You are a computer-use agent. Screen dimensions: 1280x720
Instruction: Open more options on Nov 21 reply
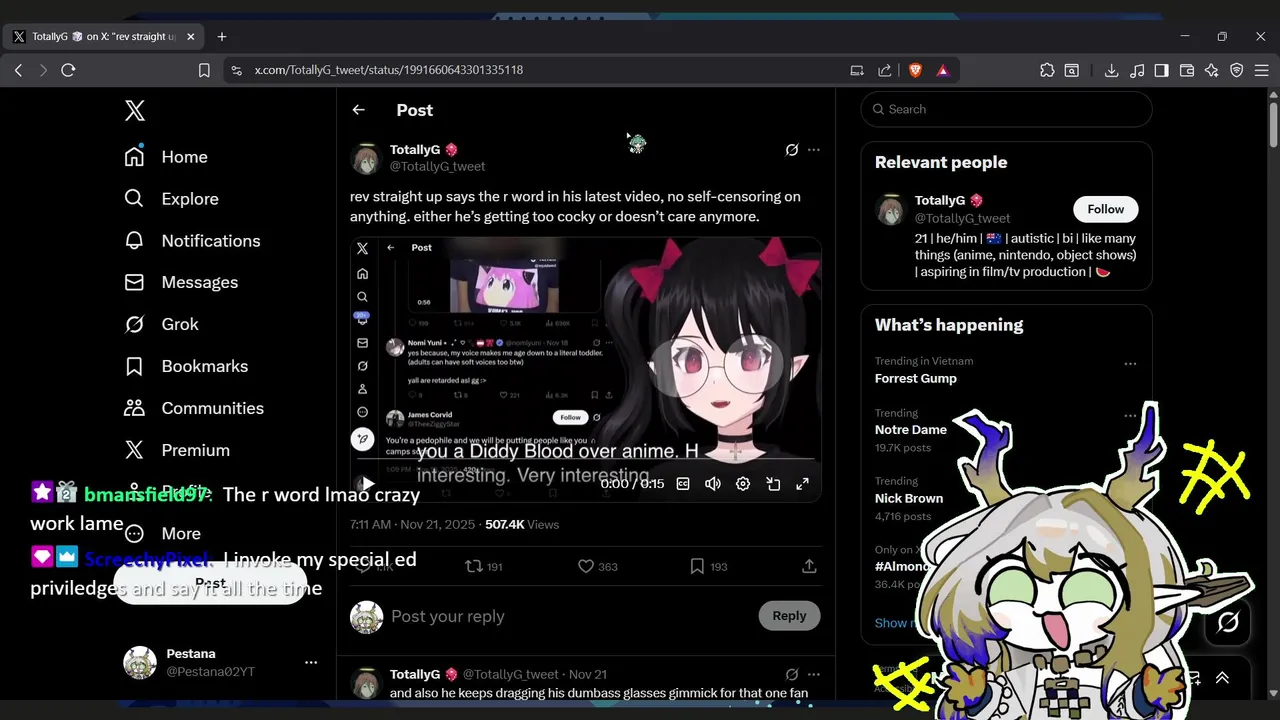pos(814,674)
